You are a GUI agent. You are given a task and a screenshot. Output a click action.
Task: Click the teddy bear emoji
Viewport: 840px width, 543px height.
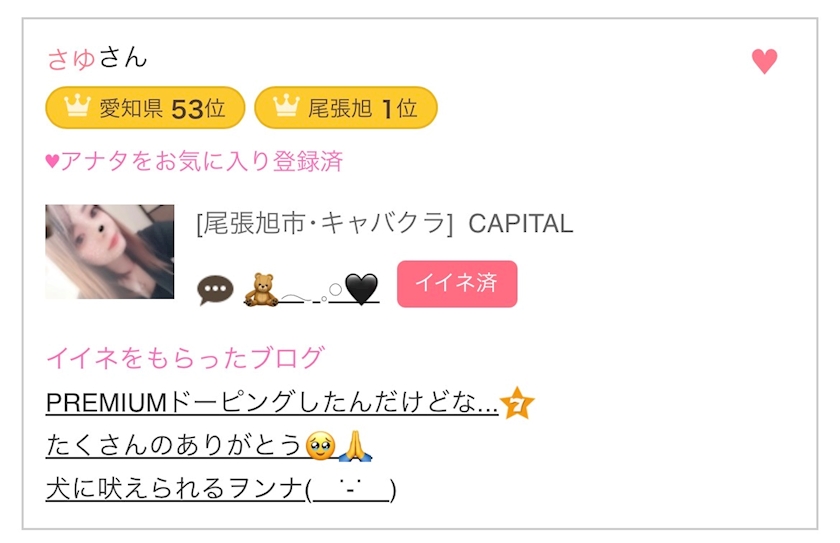tap(260, 289)
